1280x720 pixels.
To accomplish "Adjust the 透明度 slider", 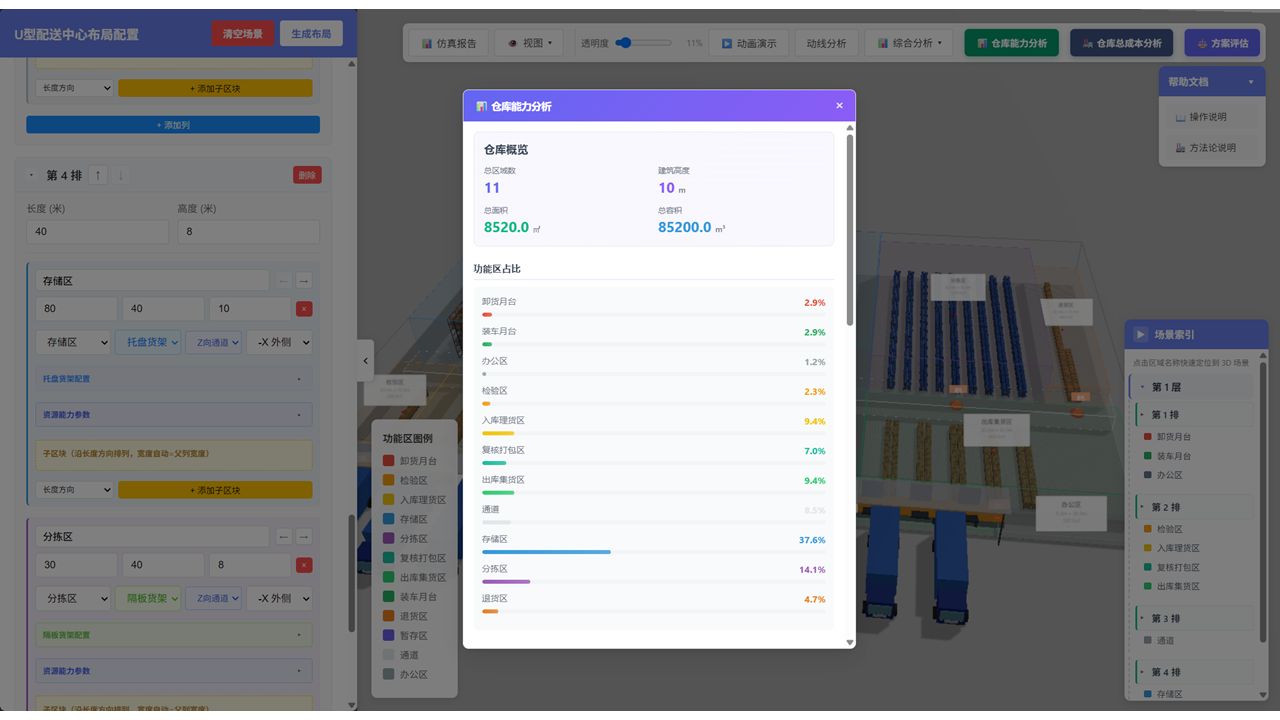I will pyautogui.click(x=643, y=43).
